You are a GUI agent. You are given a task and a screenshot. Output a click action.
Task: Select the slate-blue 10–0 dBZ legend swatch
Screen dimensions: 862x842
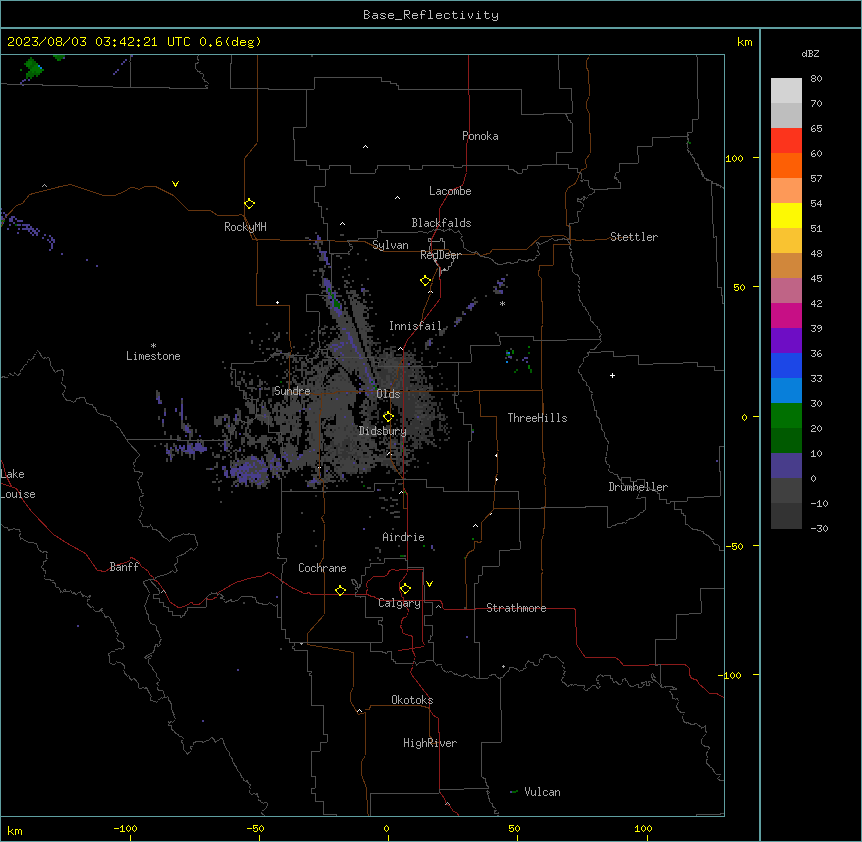[x=786, y=466]
